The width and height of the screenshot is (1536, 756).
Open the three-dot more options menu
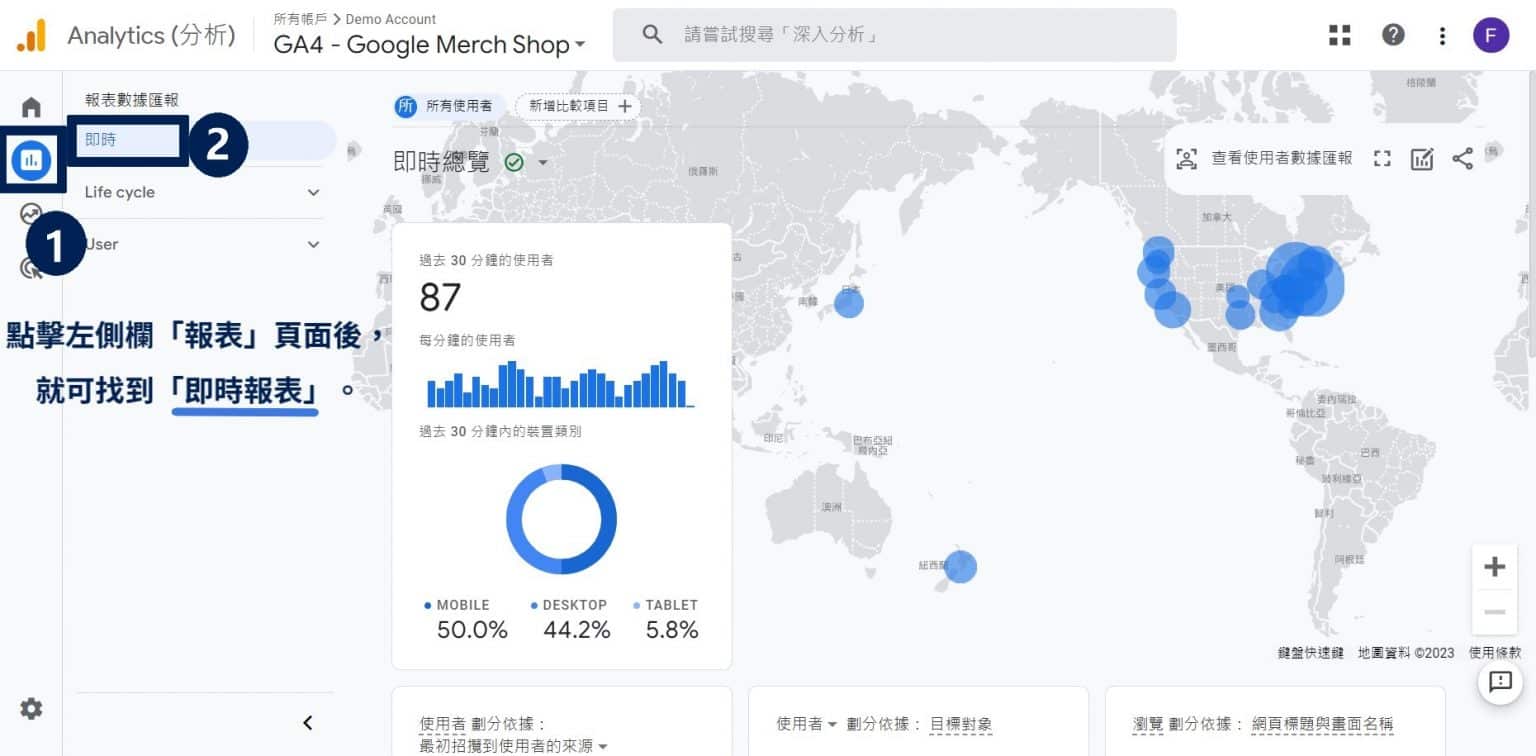[x=1442, y=36]
